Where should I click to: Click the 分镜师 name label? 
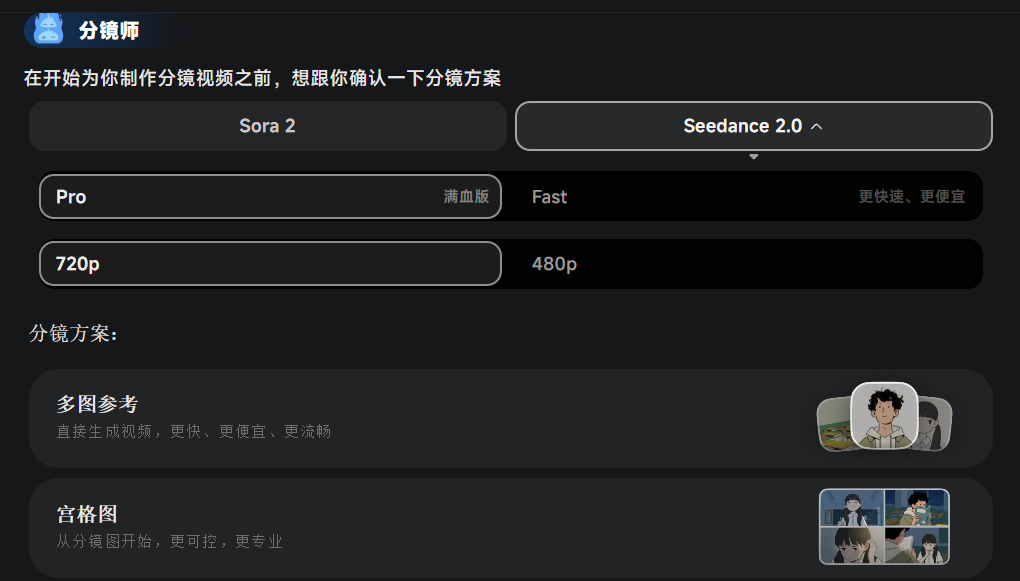[109, 31]
